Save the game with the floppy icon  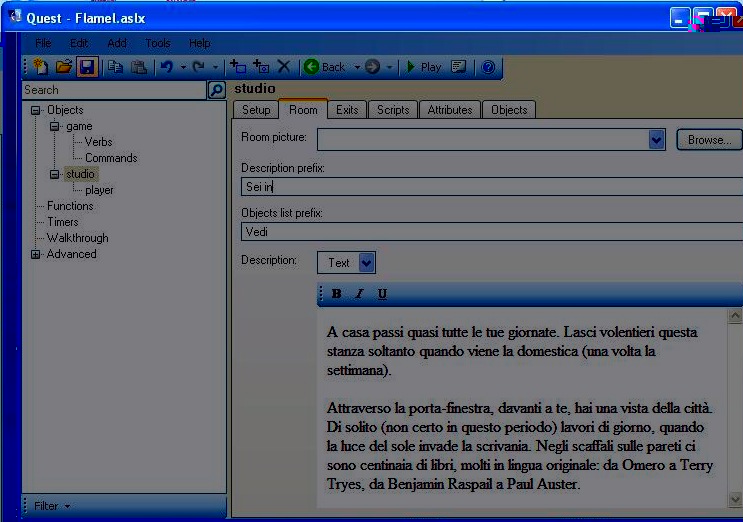(86, 67)
